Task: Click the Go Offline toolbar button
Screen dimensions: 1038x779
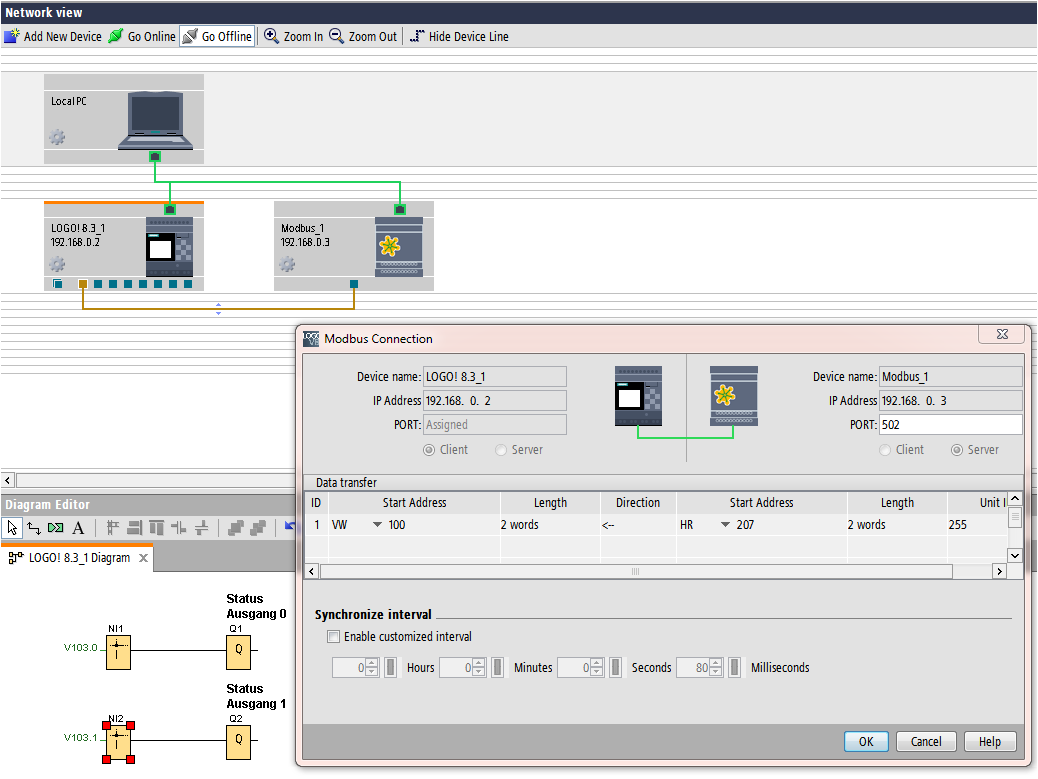Action: pyautogui.click(x=217, y=36)
